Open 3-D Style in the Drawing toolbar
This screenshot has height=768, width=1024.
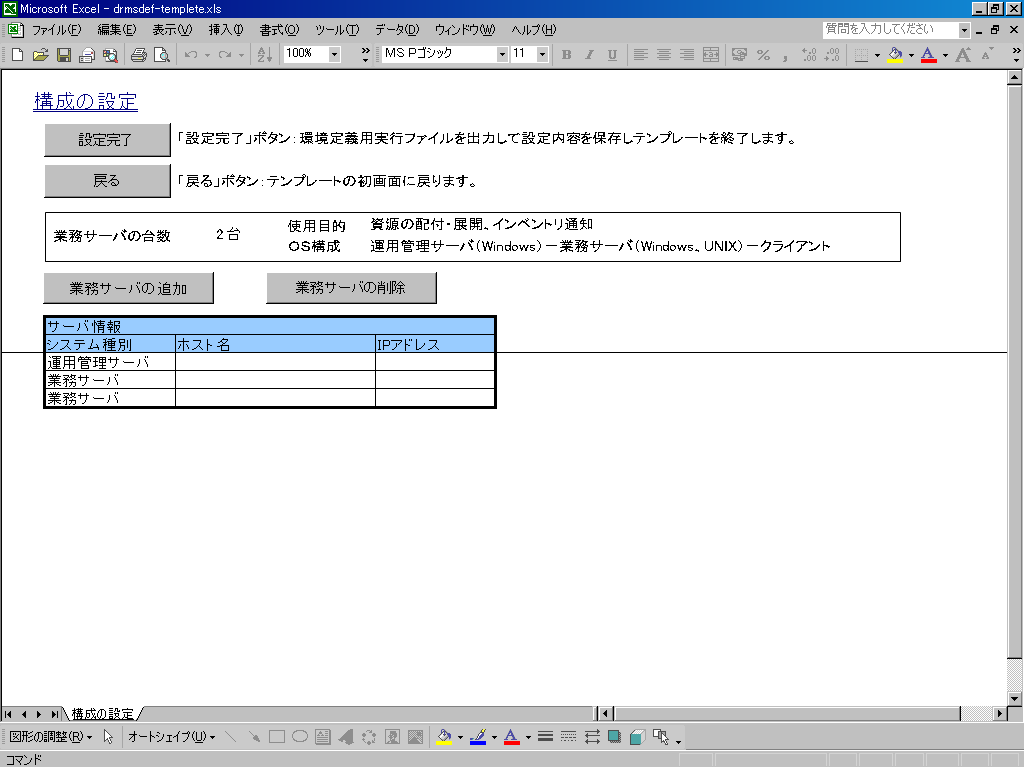637,737
